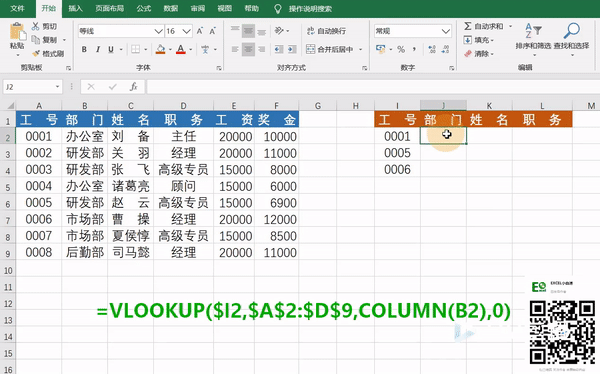This screenshot has width=600, height=374.
Task: Click merge and center (合并后居中)
Action: coord(329,49)
